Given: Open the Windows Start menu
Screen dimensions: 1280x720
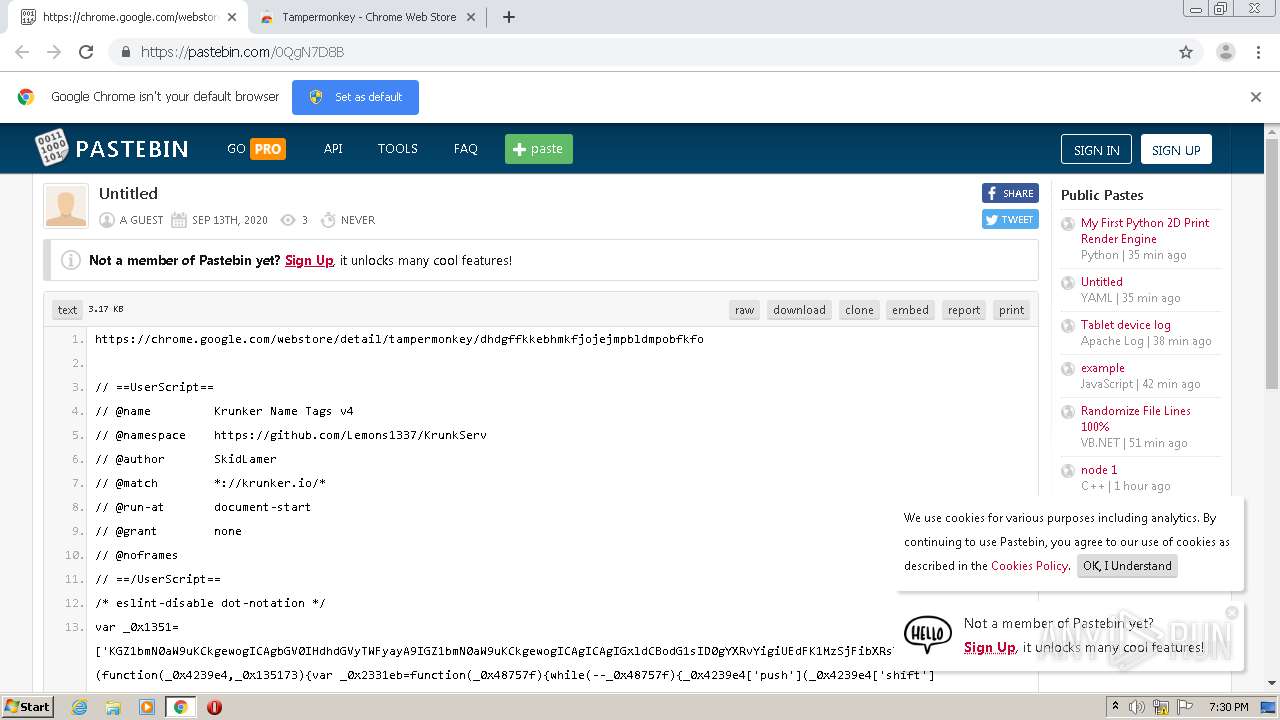Looking at the screenshot, I should (x=27, y=707).
